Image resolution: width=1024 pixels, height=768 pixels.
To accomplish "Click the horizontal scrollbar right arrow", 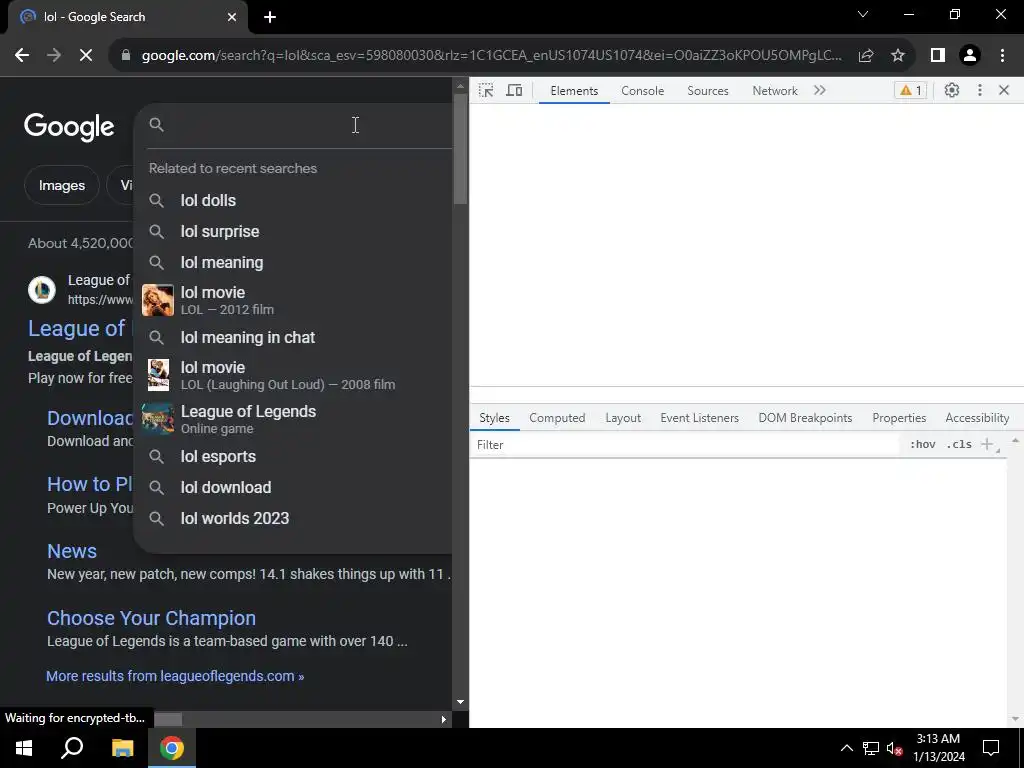I will point(443,719).
